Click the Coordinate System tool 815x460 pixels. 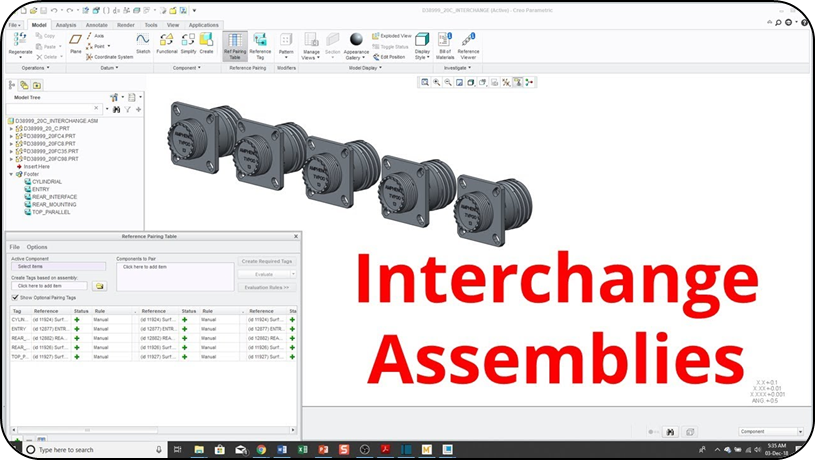click(x=110, y=57)
